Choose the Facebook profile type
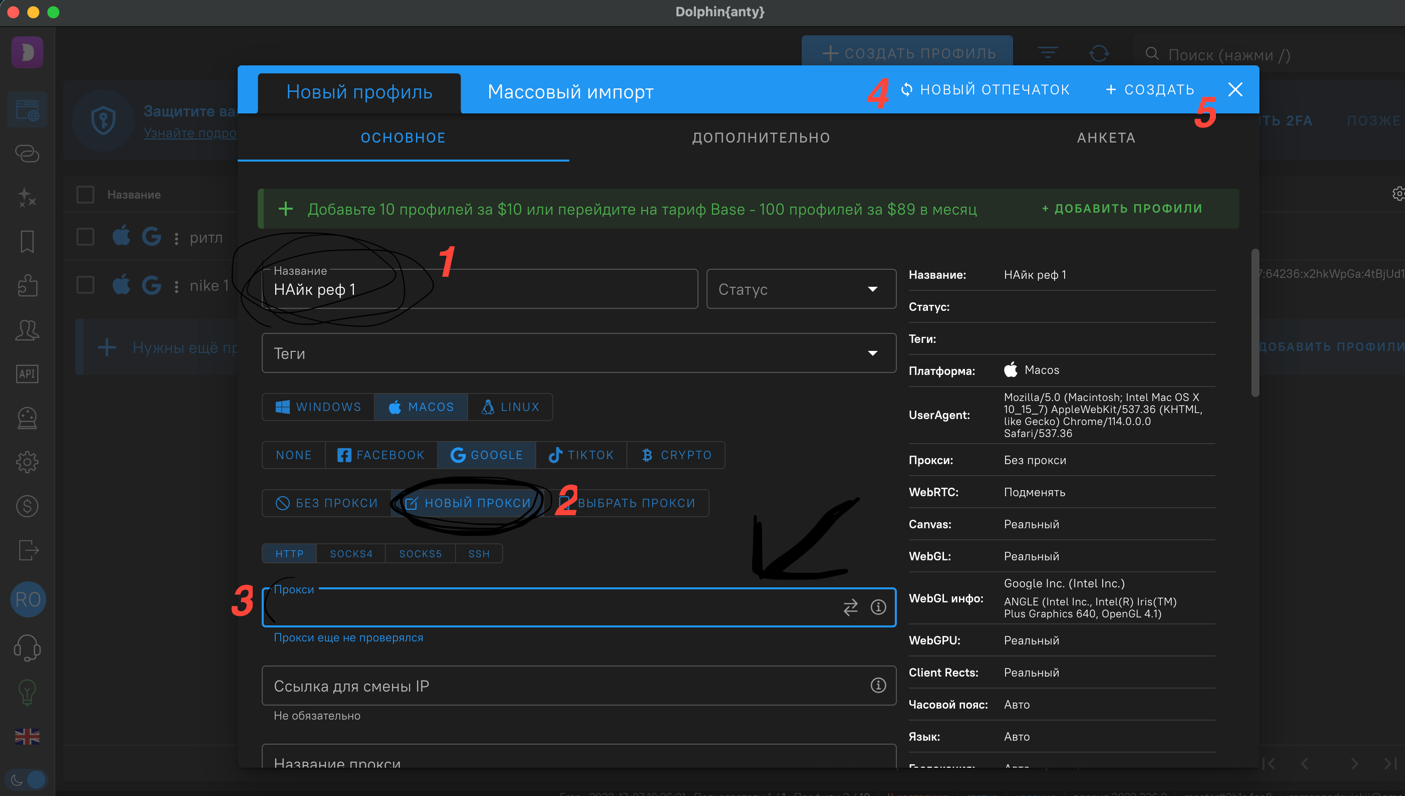Viewport: 1405px width, 796px height. [381, 455]
